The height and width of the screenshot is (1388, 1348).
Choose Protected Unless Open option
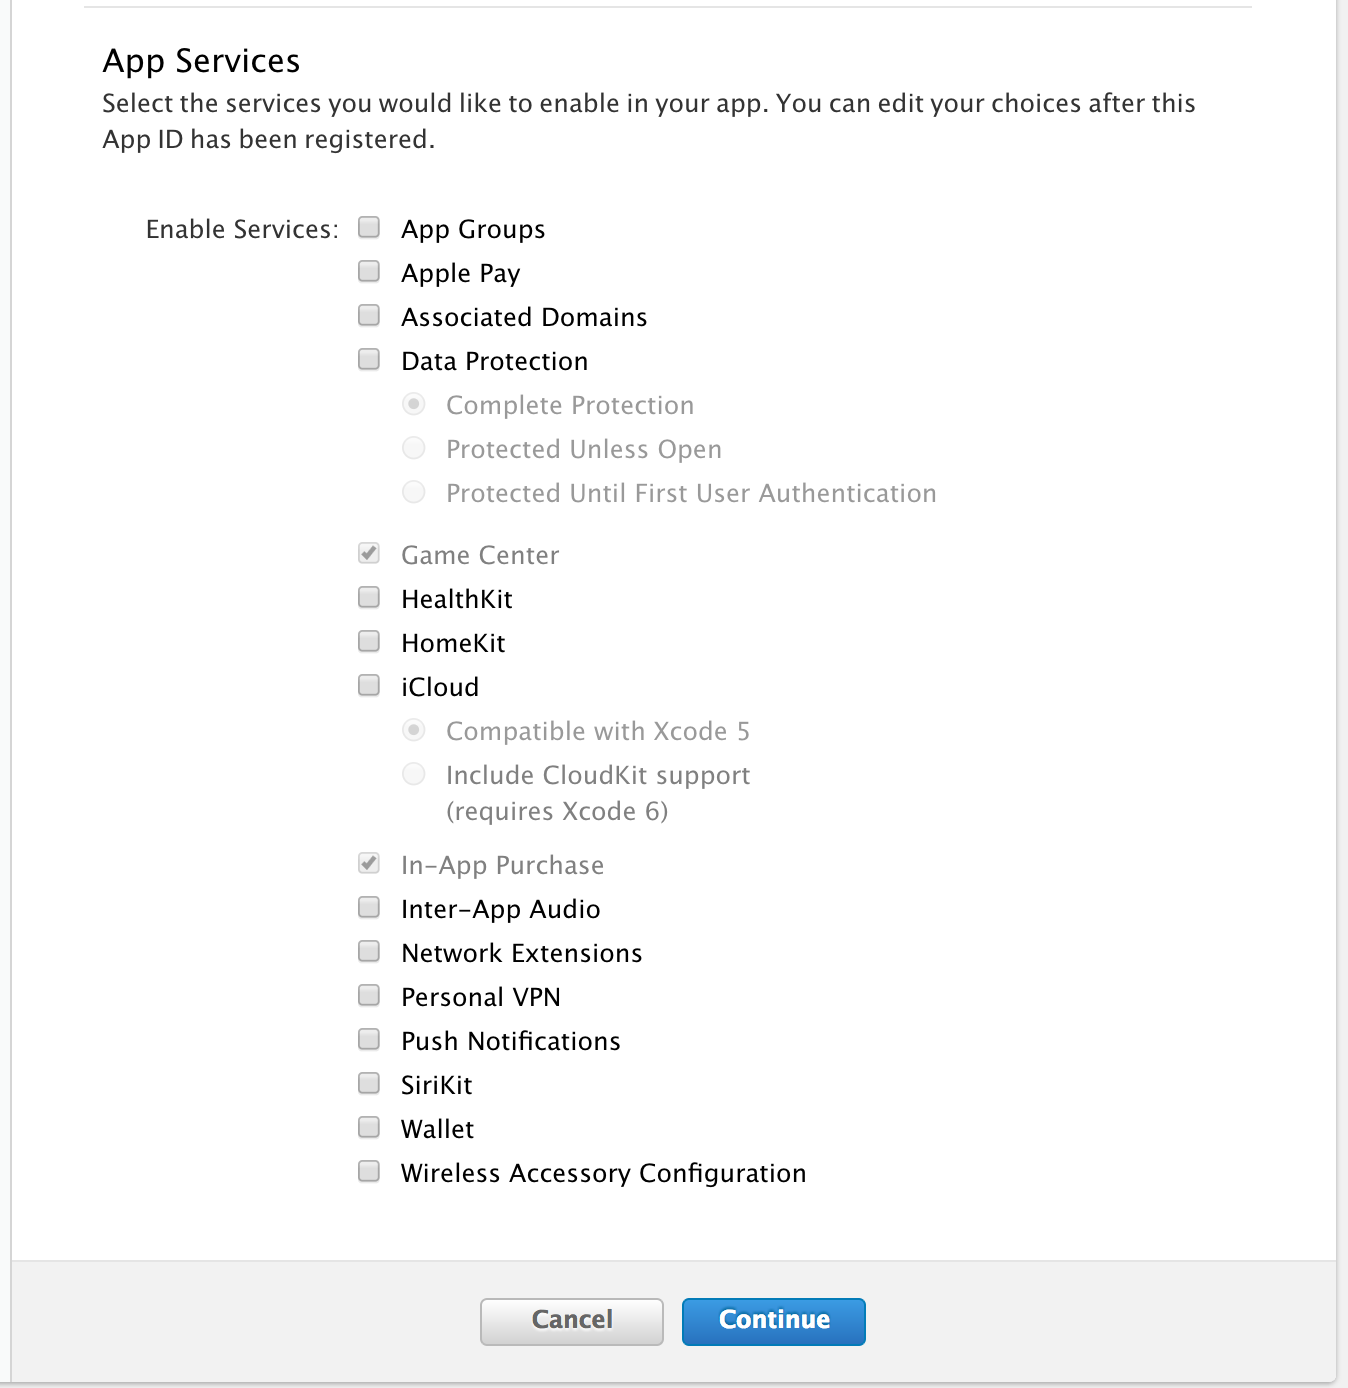coord(414,448)
